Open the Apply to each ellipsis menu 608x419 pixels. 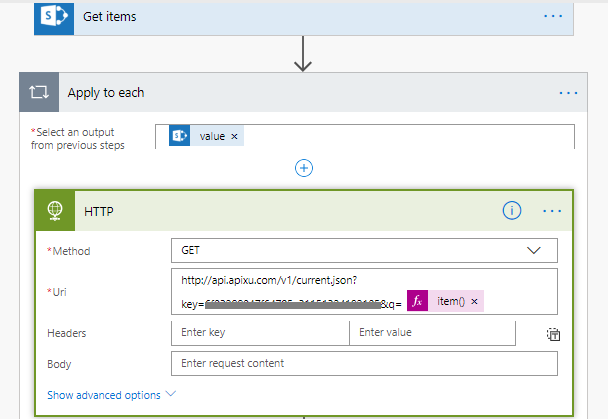(x=568, y=93)
